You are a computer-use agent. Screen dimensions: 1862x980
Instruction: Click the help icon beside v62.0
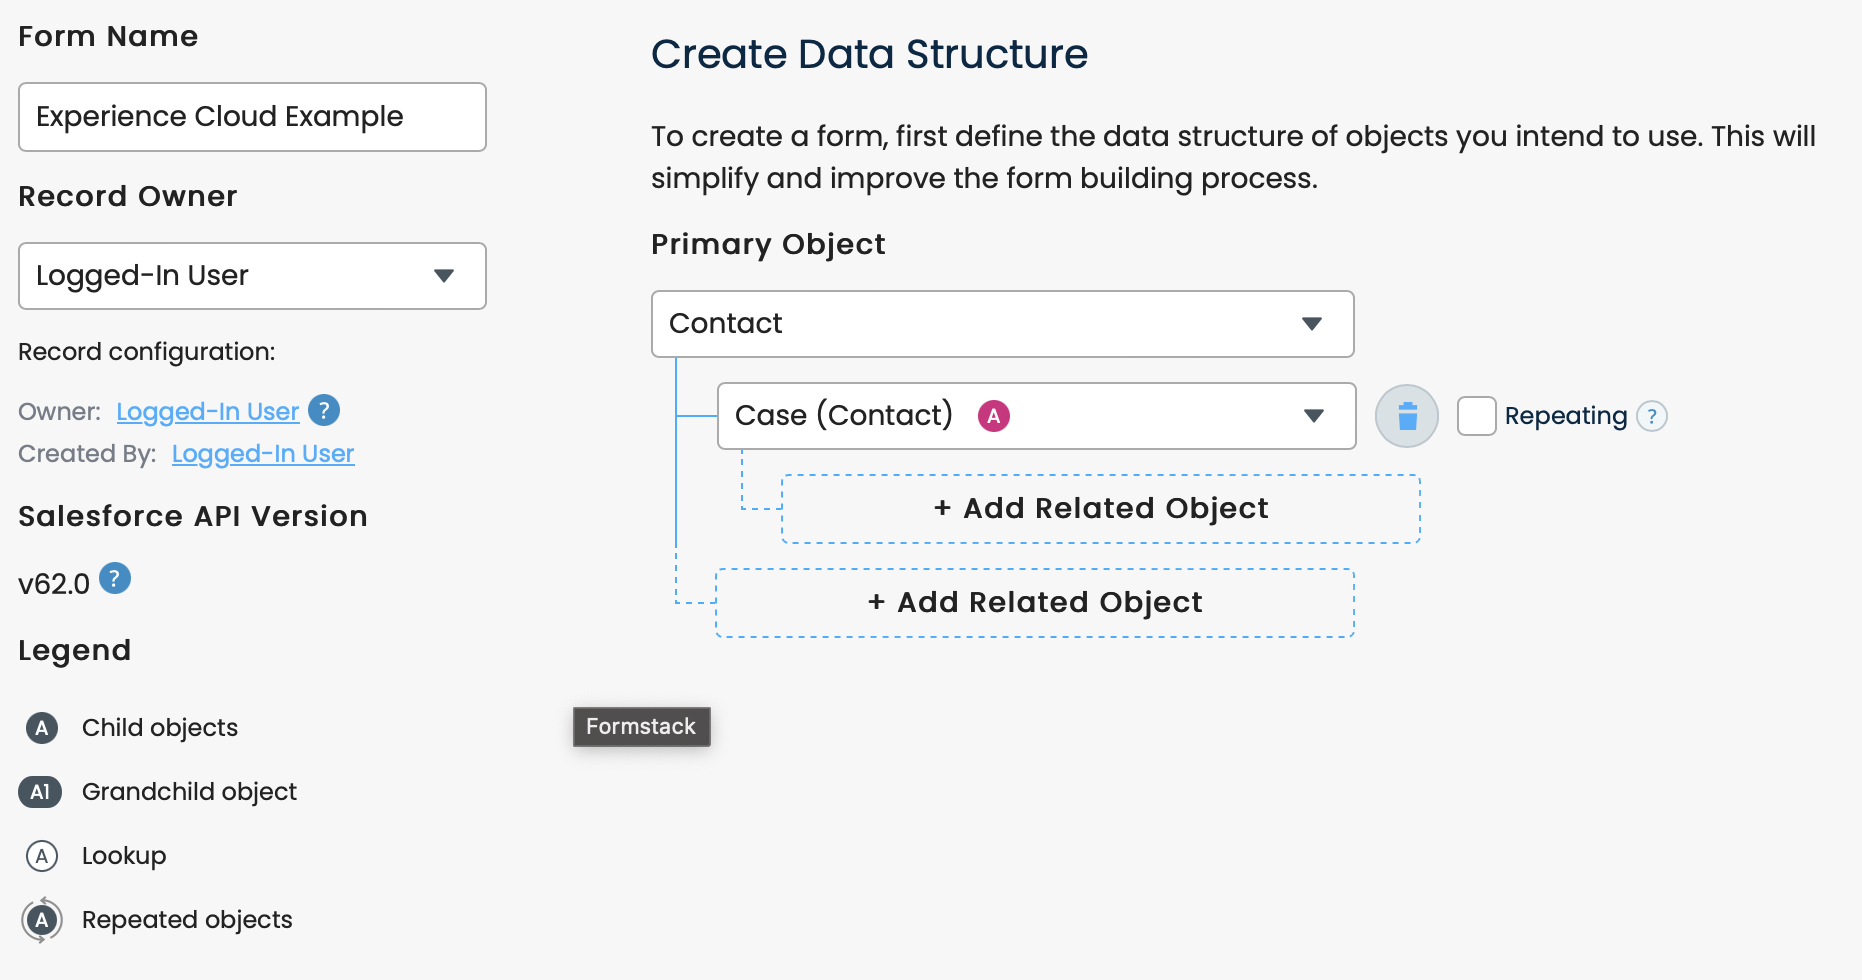click(x=115, y=579)
